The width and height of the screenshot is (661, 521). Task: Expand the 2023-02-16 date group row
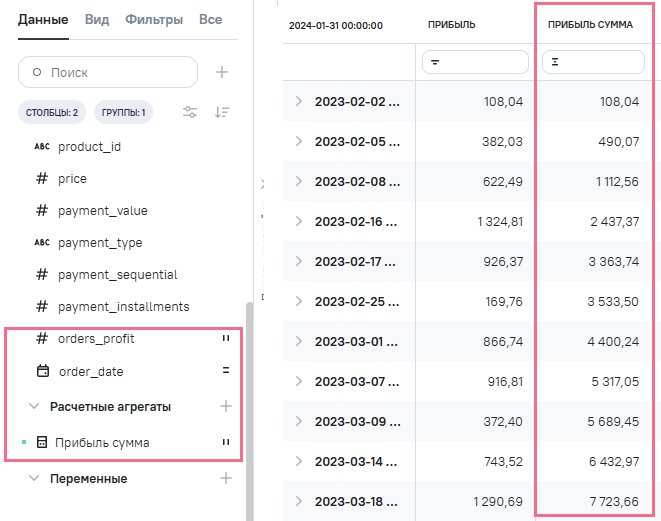[298, 220]
